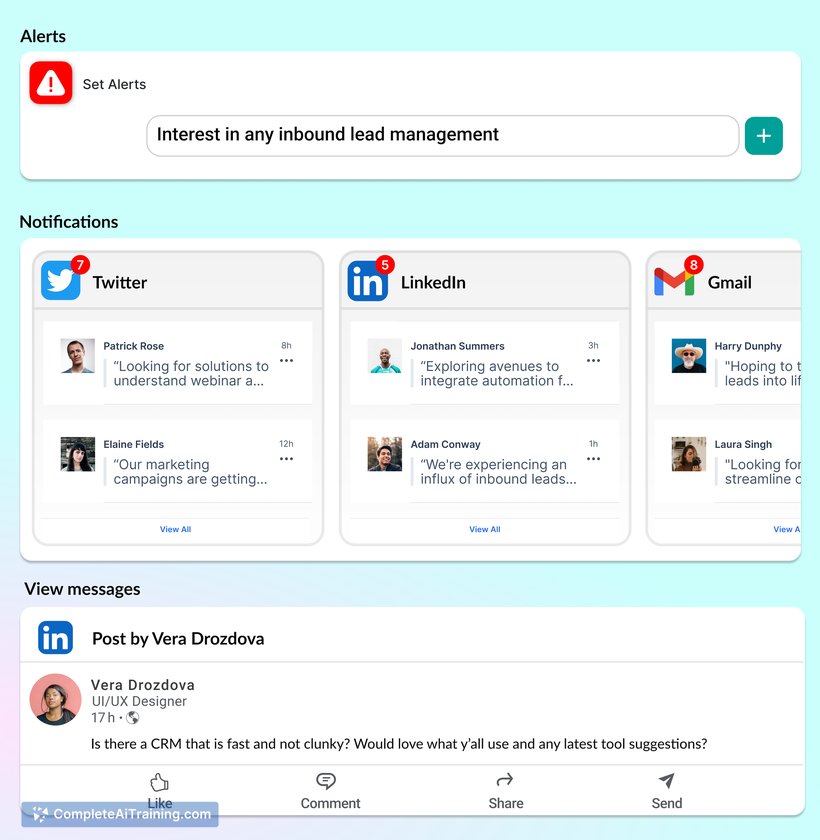
Task: Focus the alert input with inbound lead text
Action: coord(442,136)
